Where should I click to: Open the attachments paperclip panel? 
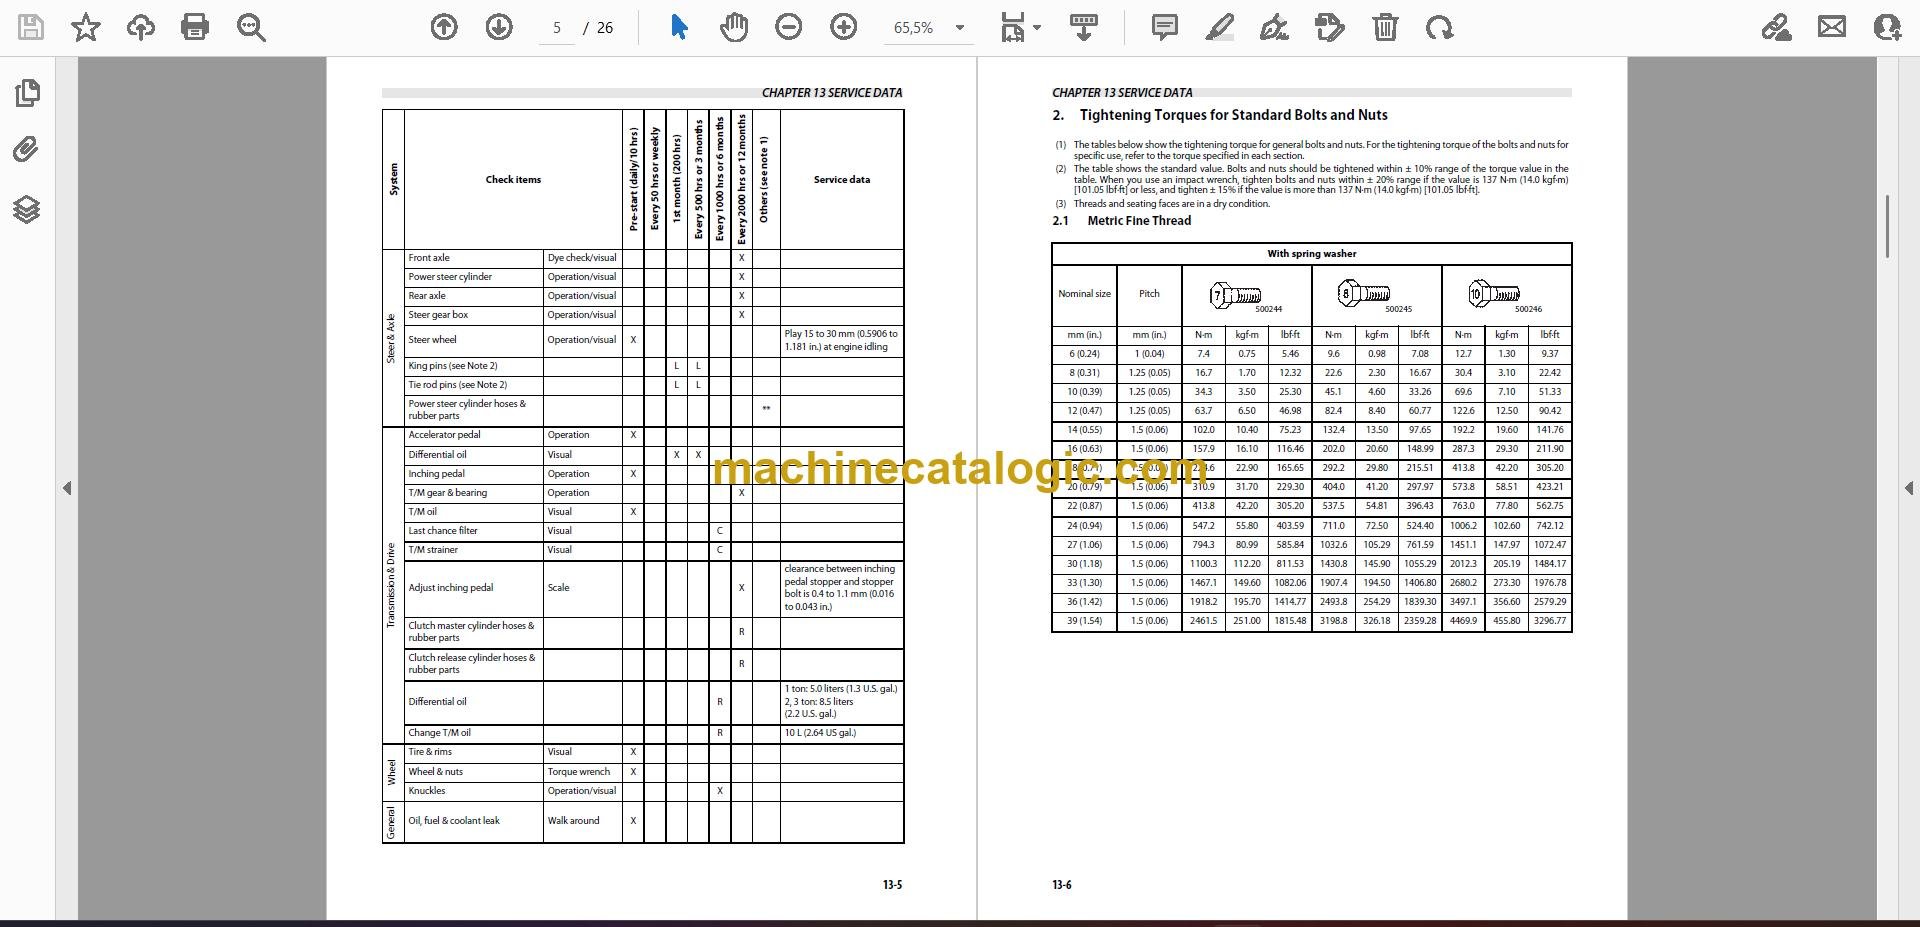[27, 150]
